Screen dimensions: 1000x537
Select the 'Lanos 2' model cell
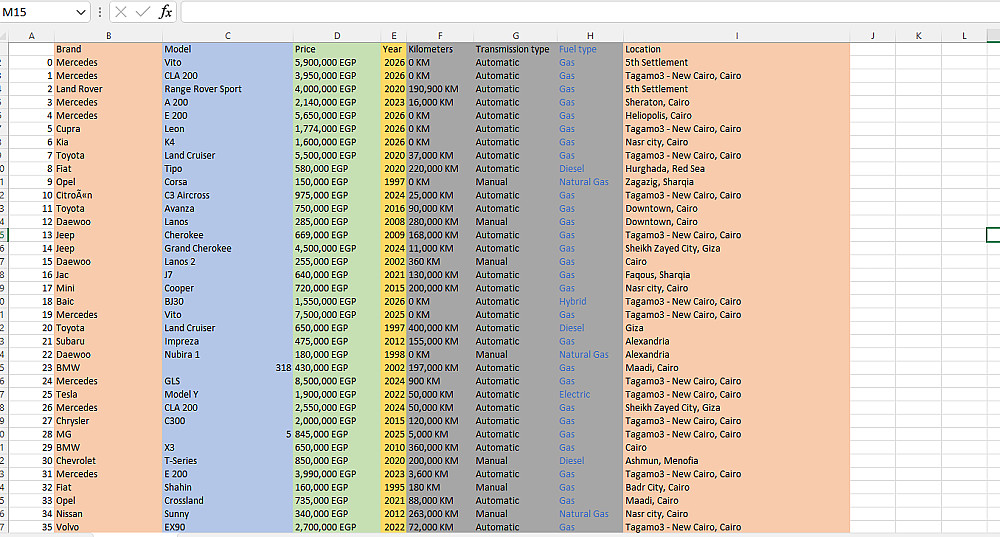(228, 261)
